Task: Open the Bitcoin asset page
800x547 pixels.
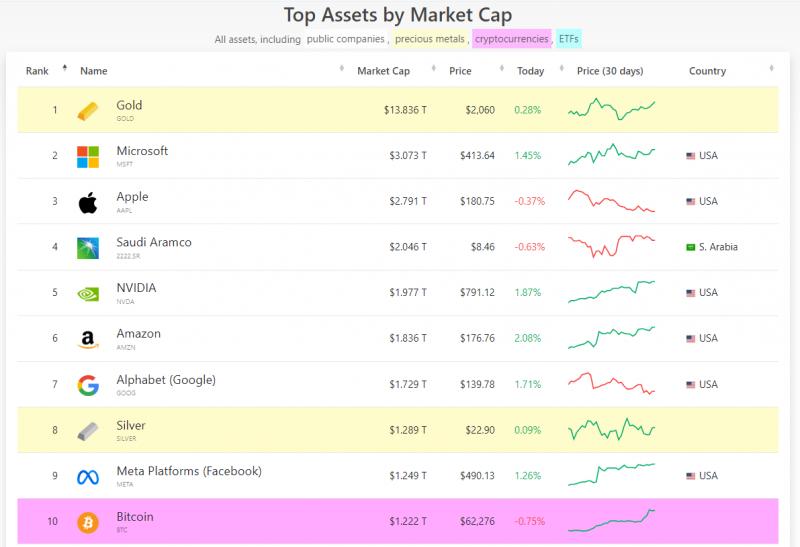Action: [135, 517]
